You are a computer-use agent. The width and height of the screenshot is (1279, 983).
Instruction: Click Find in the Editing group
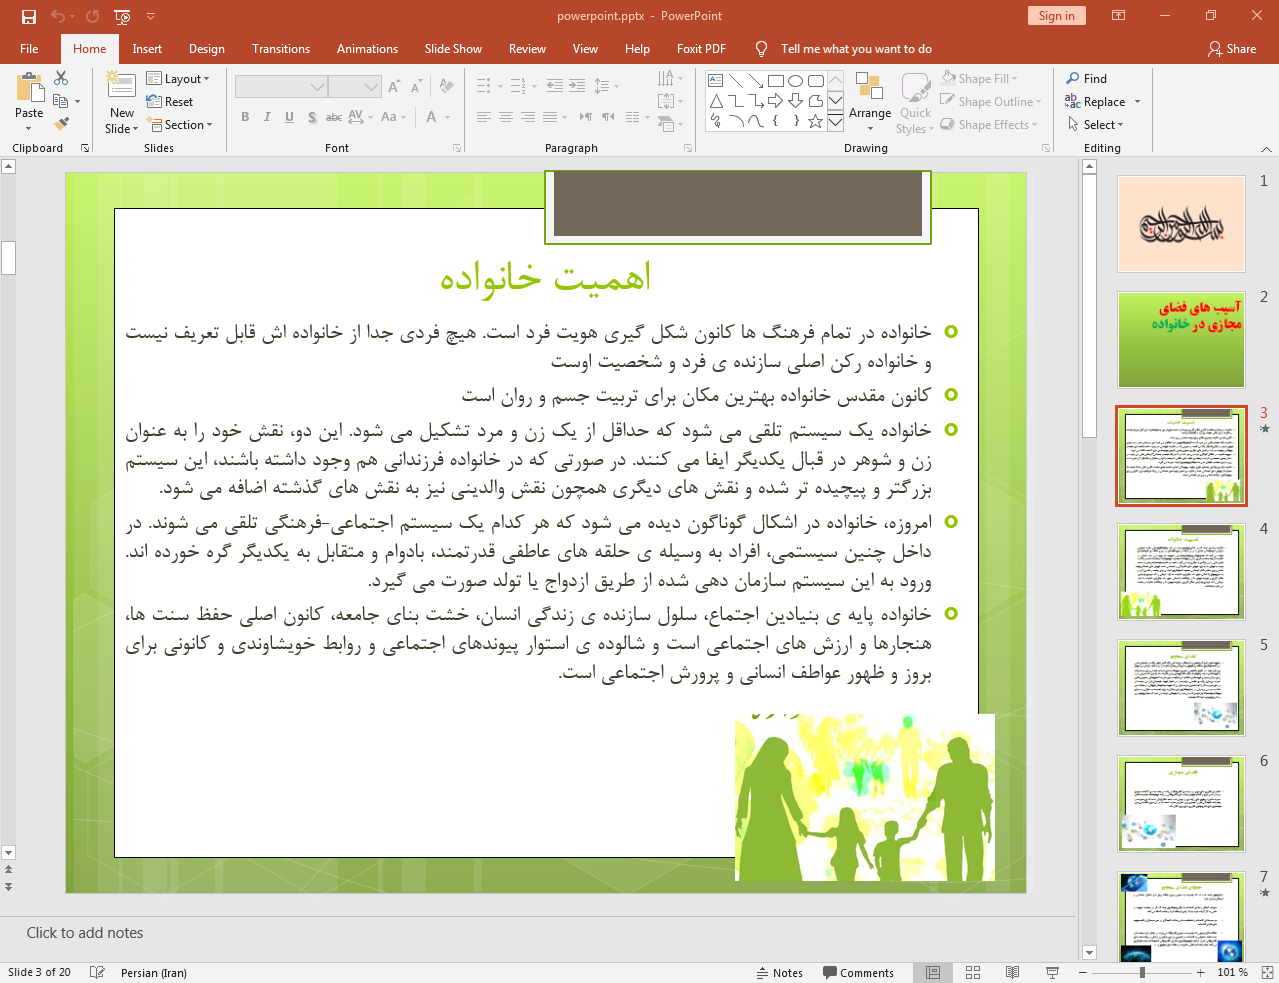coord(1087,79)
